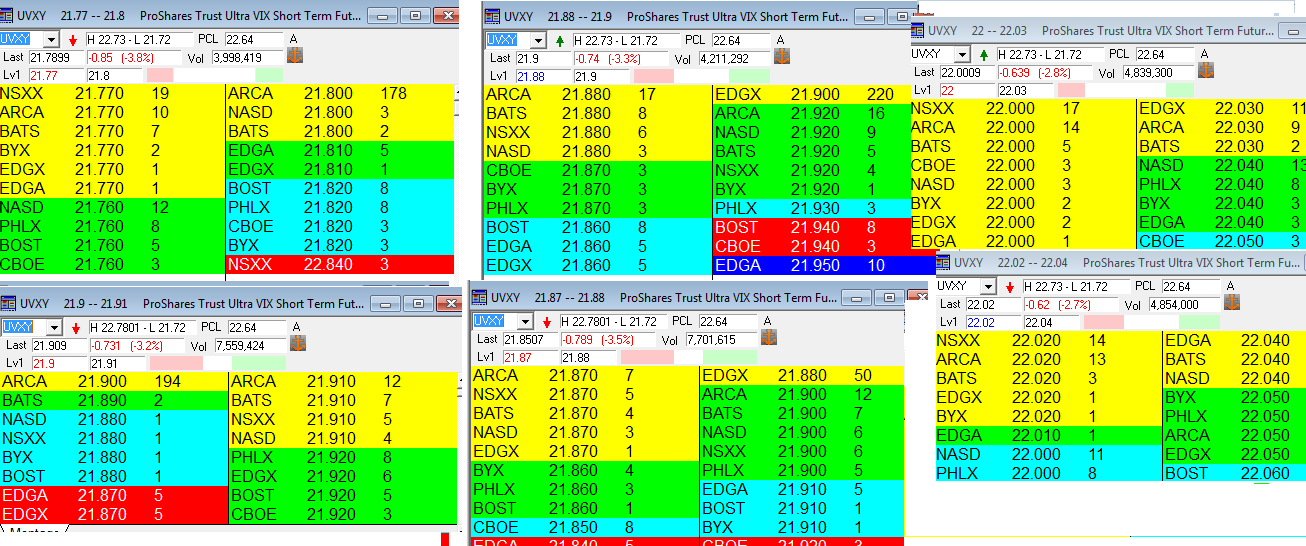The width and height of the screenshot is (1306, 546).
Task: Open the system menu icon of the 21.87 -- 21.88 window
Action: point(479,297)
